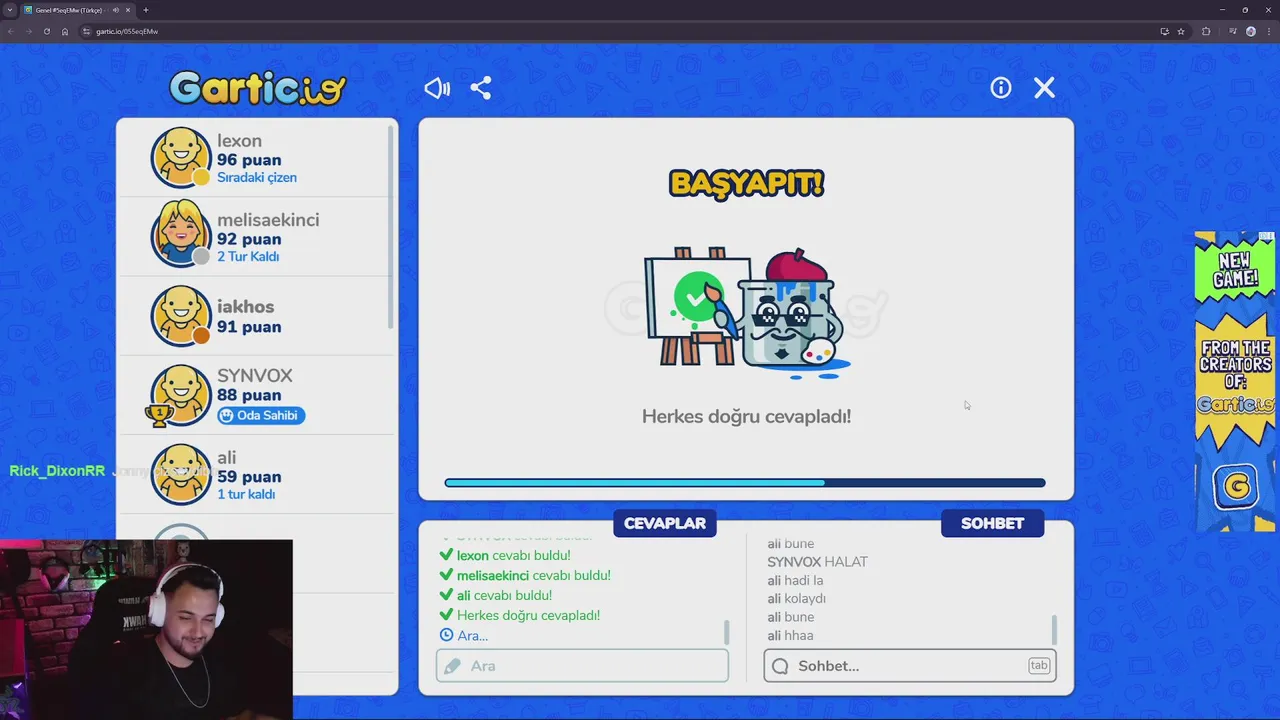The image size is (1280, 720).
Task: Open iakhos's player avatar
Action: click(181, 316)
